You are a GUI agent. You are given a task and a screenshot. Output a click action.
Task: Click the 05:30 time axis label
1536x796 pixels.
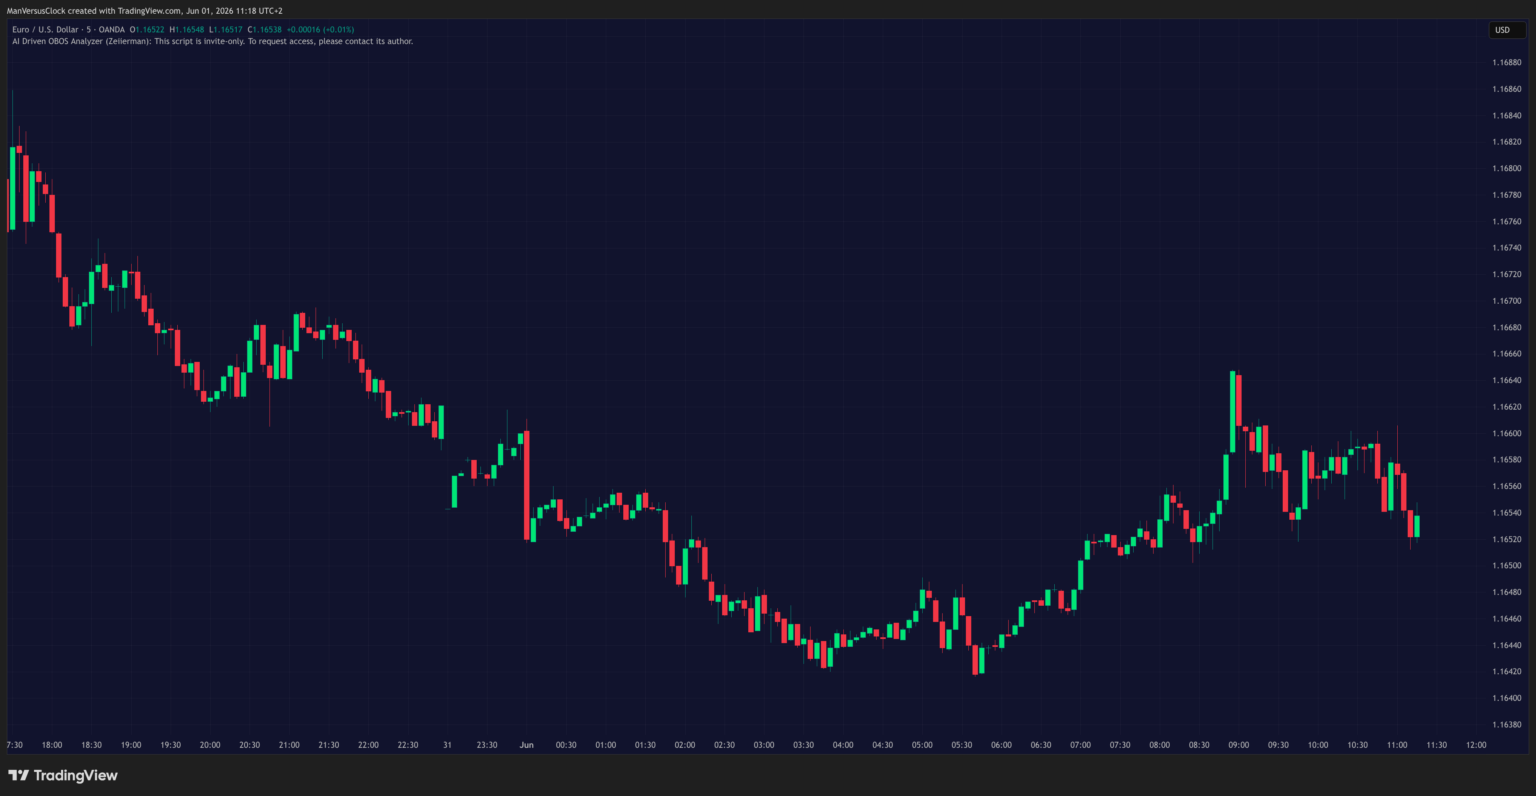tap(962, 745)
